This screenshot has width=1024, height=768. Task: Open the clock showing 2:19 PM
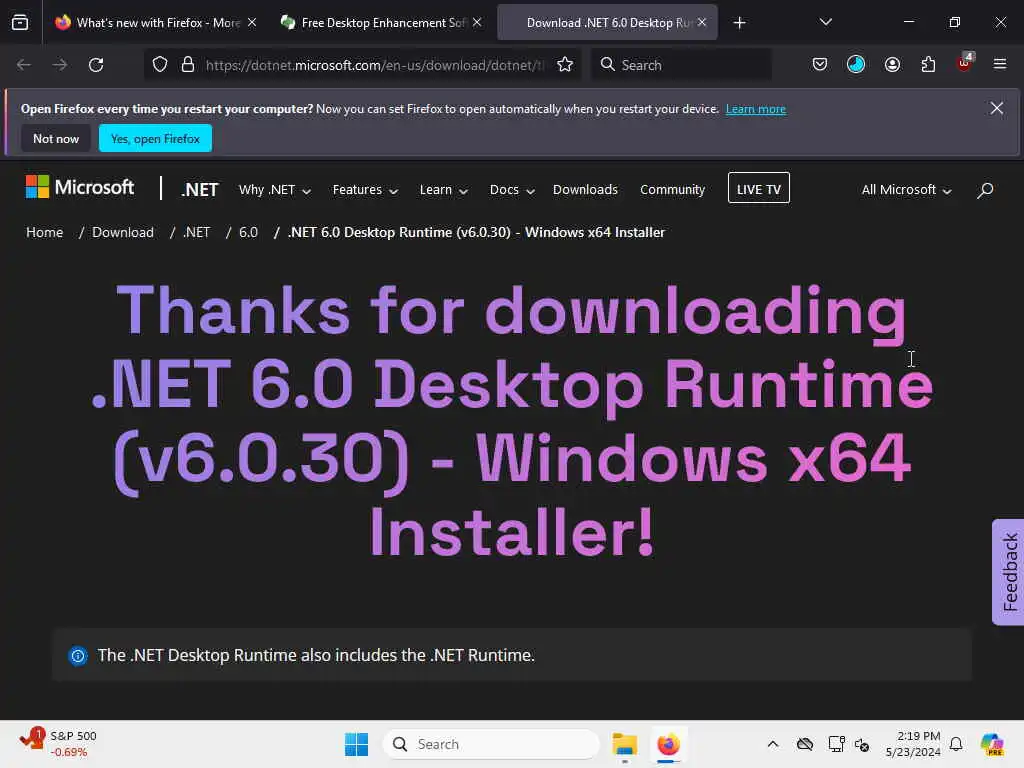tap(913, 744)
